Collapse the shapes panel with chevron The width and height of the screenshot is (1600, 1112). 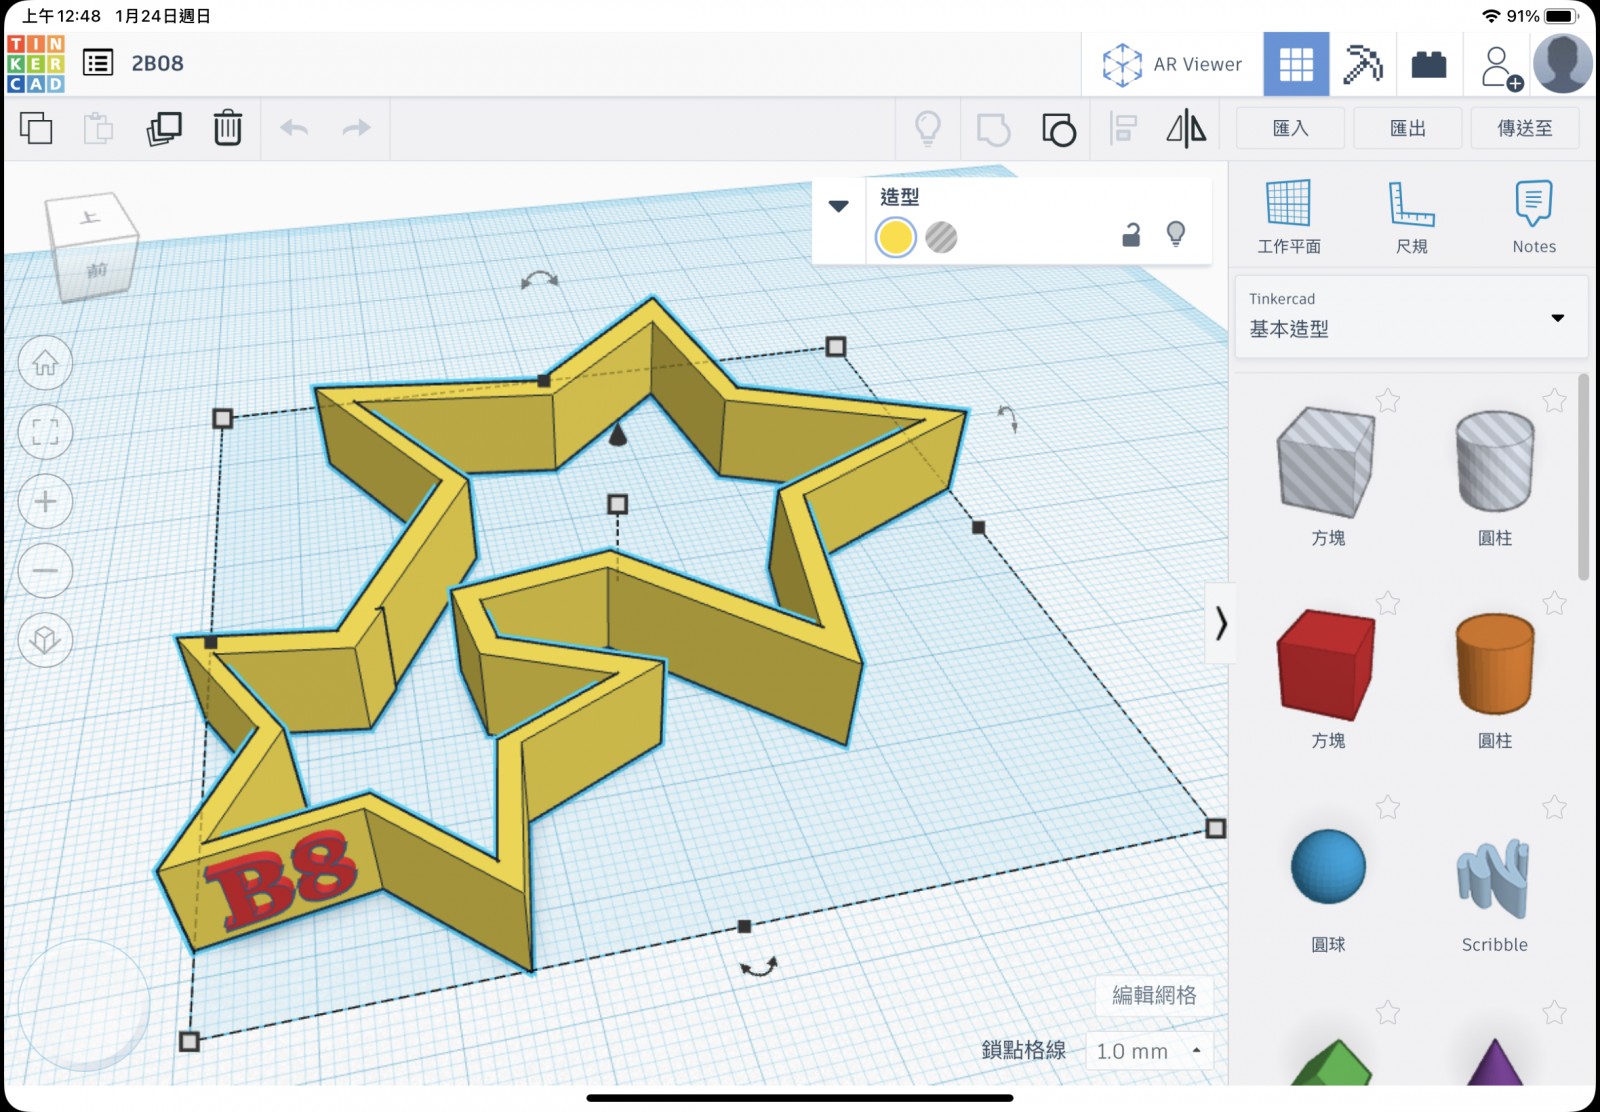click(1220, 623)
